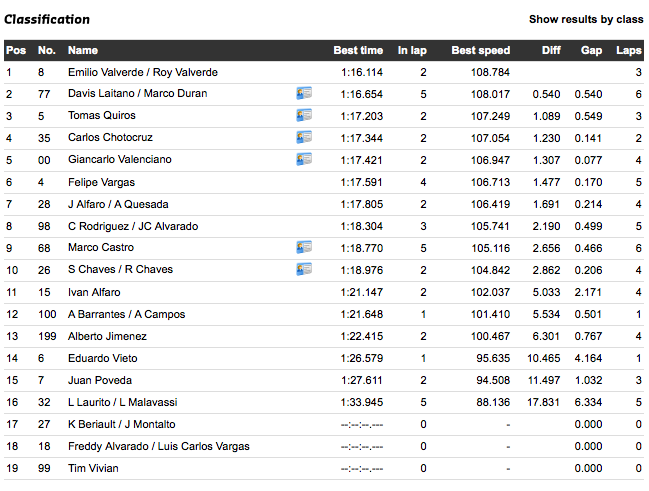The width and height of the screenshot is (649, 491).
Task: Click the Pos column header
Action: 16,50
